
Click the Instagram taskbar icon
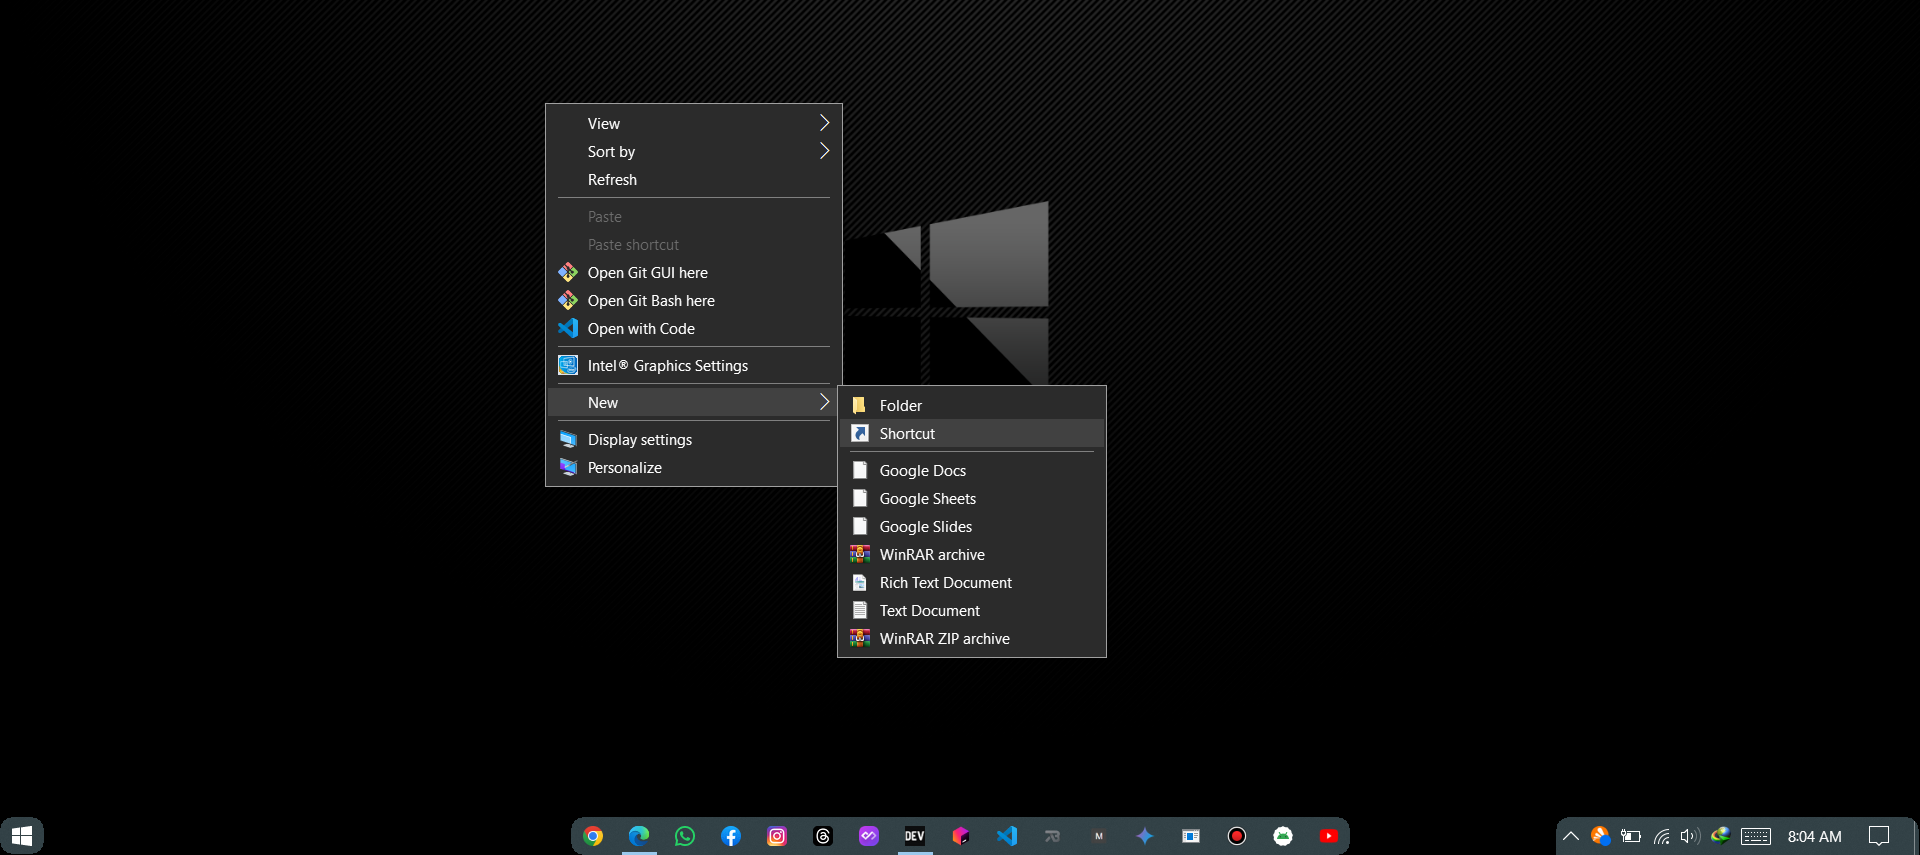[x=777, y=836]
